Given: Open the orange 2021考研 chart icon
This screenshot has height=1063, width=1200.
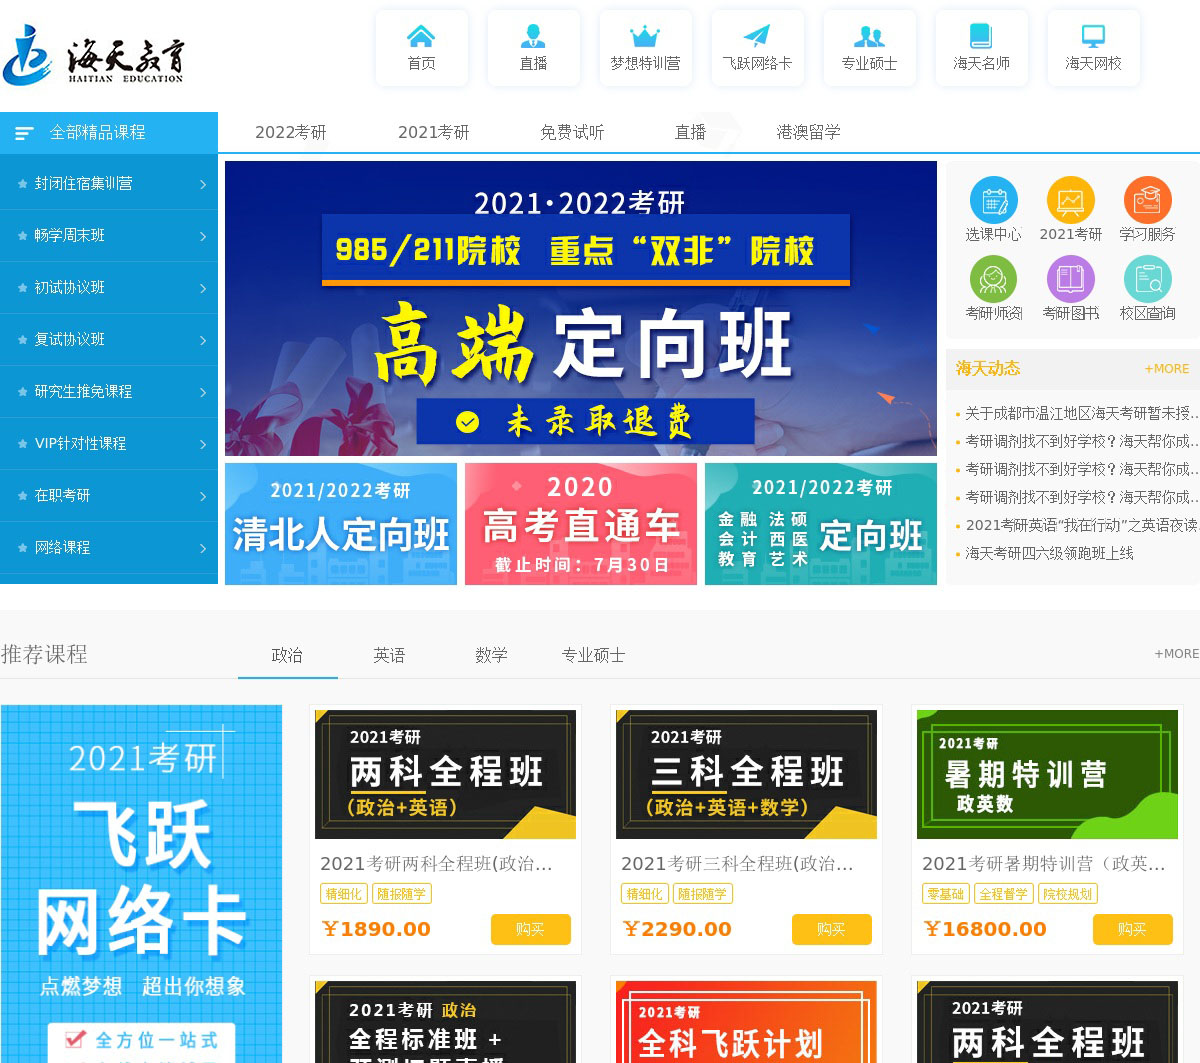Looking at the screenshot, I should click(1070, 201).
